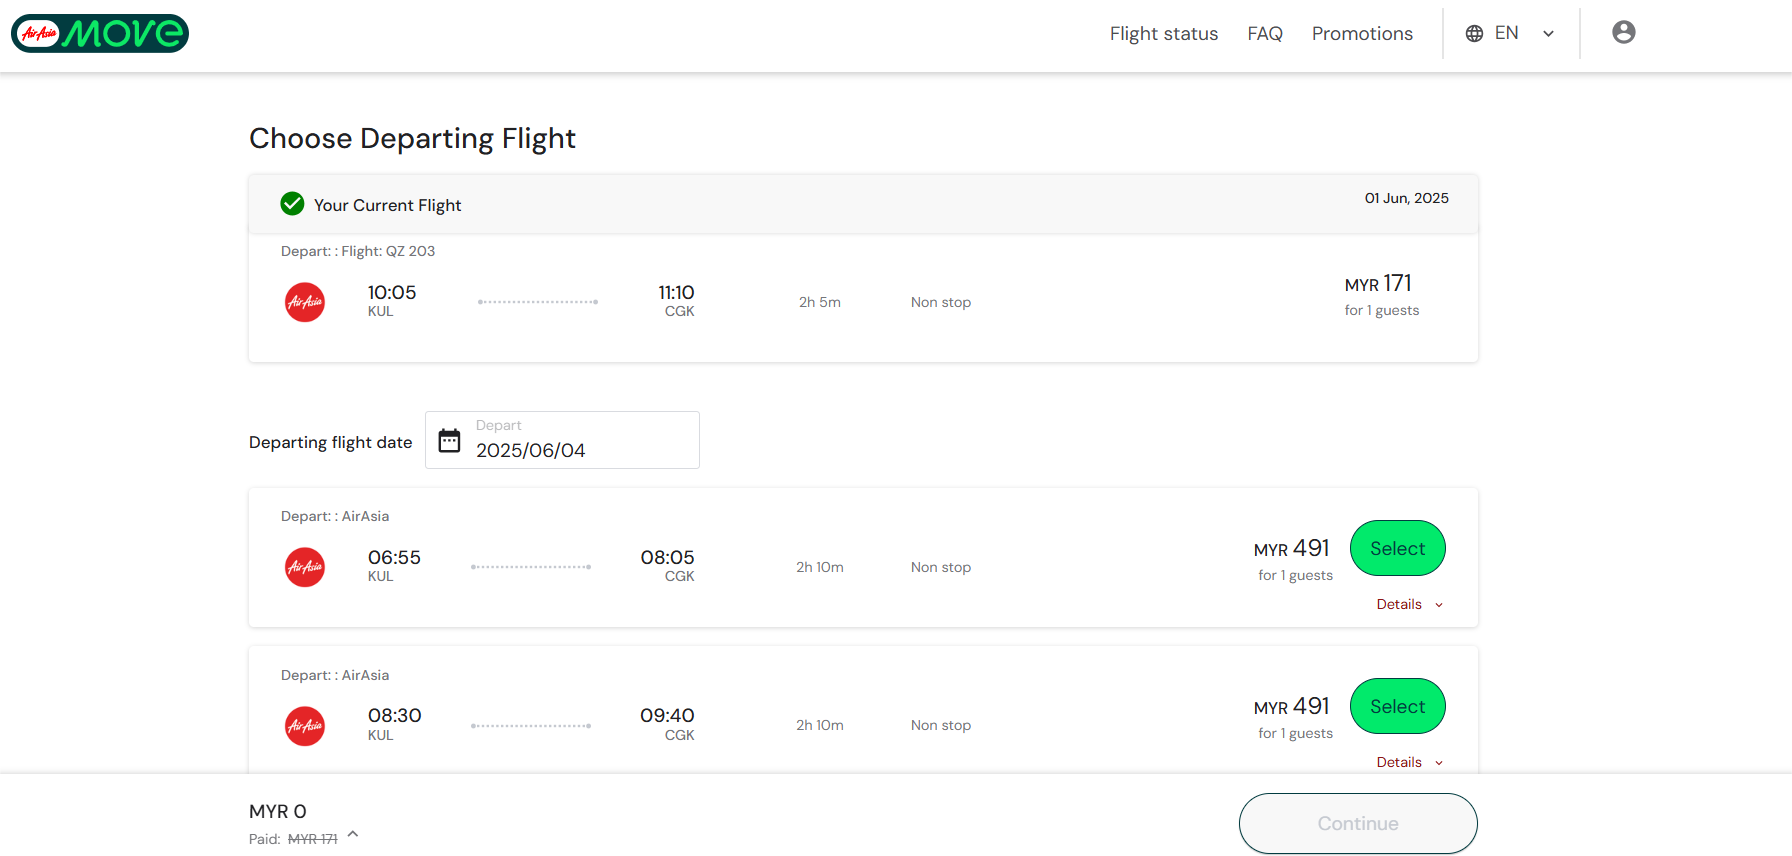Go to the FAQ page
This screenshot has width=1792, height=856.
1265,34
